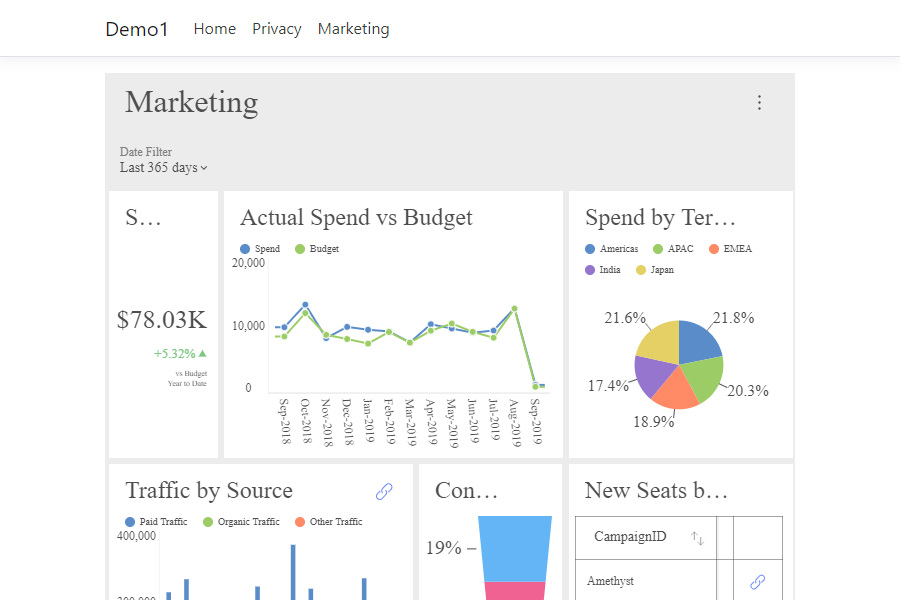Click the India legend marker in Spend by Territory

[x=591, y=269]
